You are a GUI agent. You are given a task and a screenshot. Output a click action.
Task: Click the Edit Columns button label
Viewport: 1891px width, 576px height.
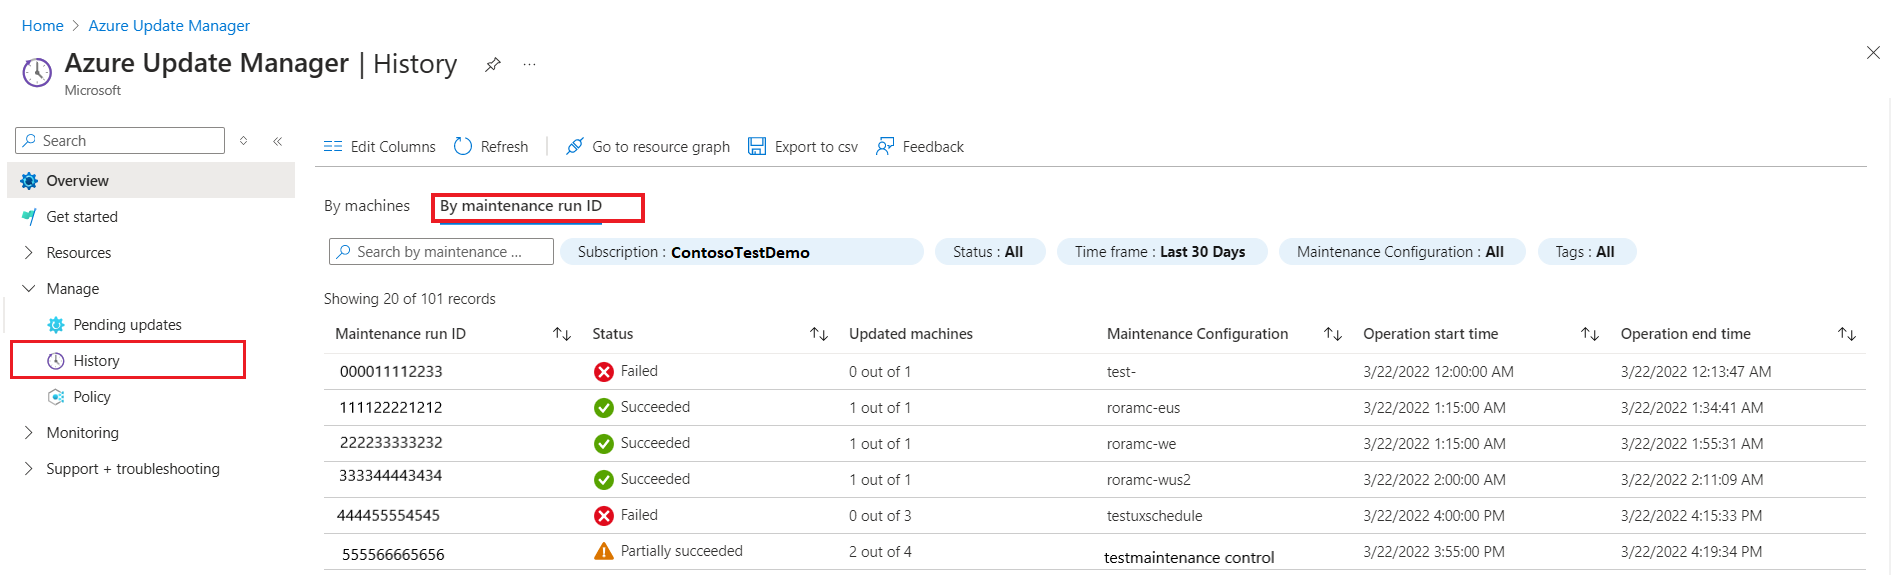click(x=393, y=147)
